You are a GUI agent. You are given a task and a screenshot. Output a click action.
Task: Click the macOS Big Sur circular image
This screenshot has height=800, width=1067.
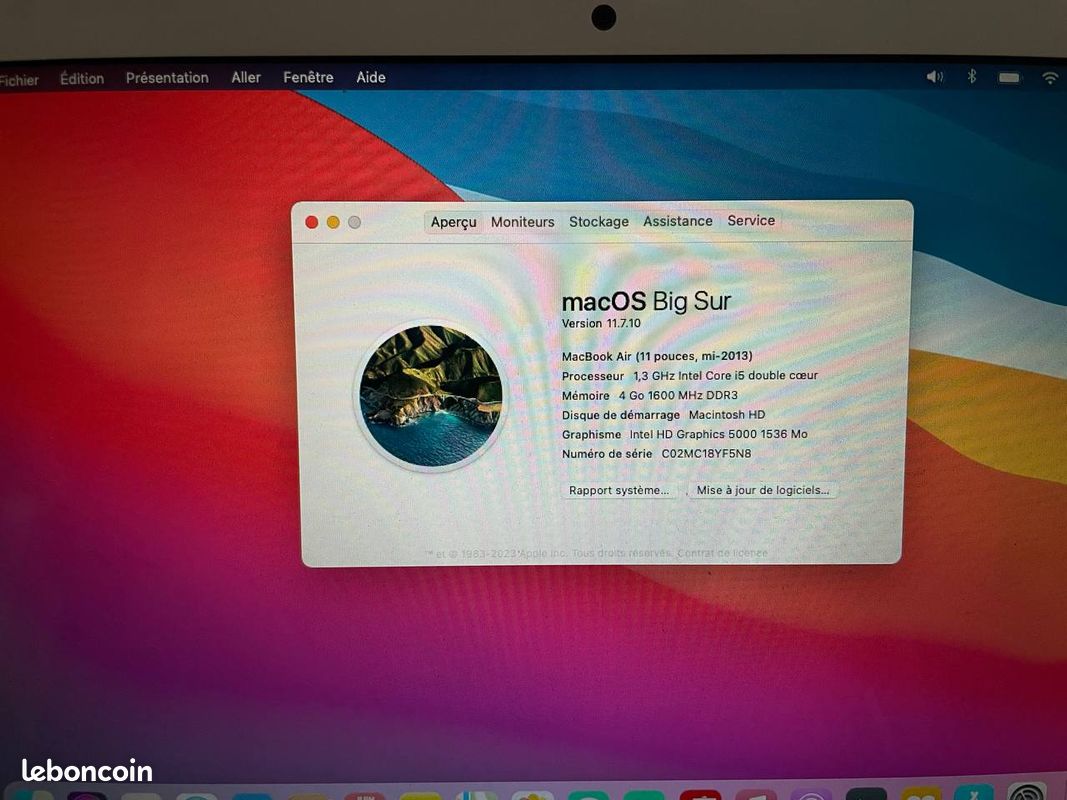pyautogui.click(x=431, y=396)
